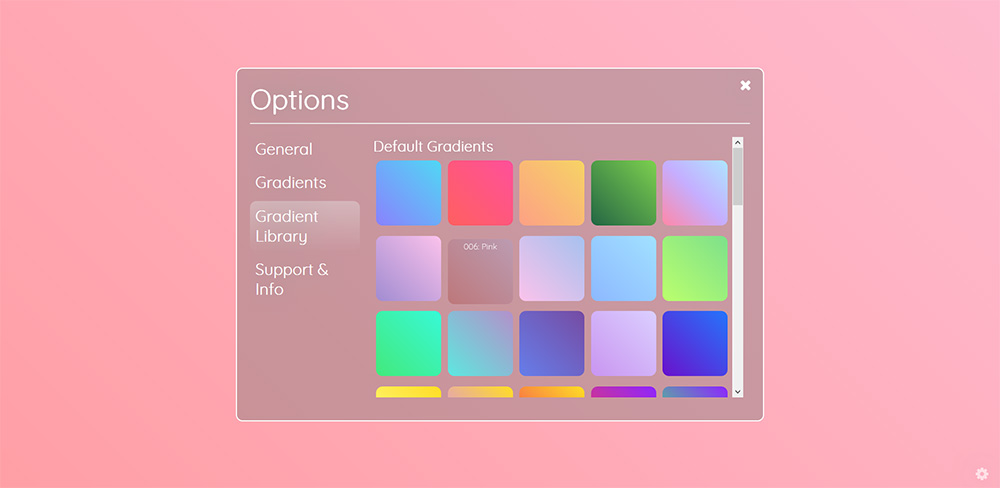Viewport: 1000px width, 488px height.
Task: Pick the pink-red gradient swatch
Action: [480, 193]
